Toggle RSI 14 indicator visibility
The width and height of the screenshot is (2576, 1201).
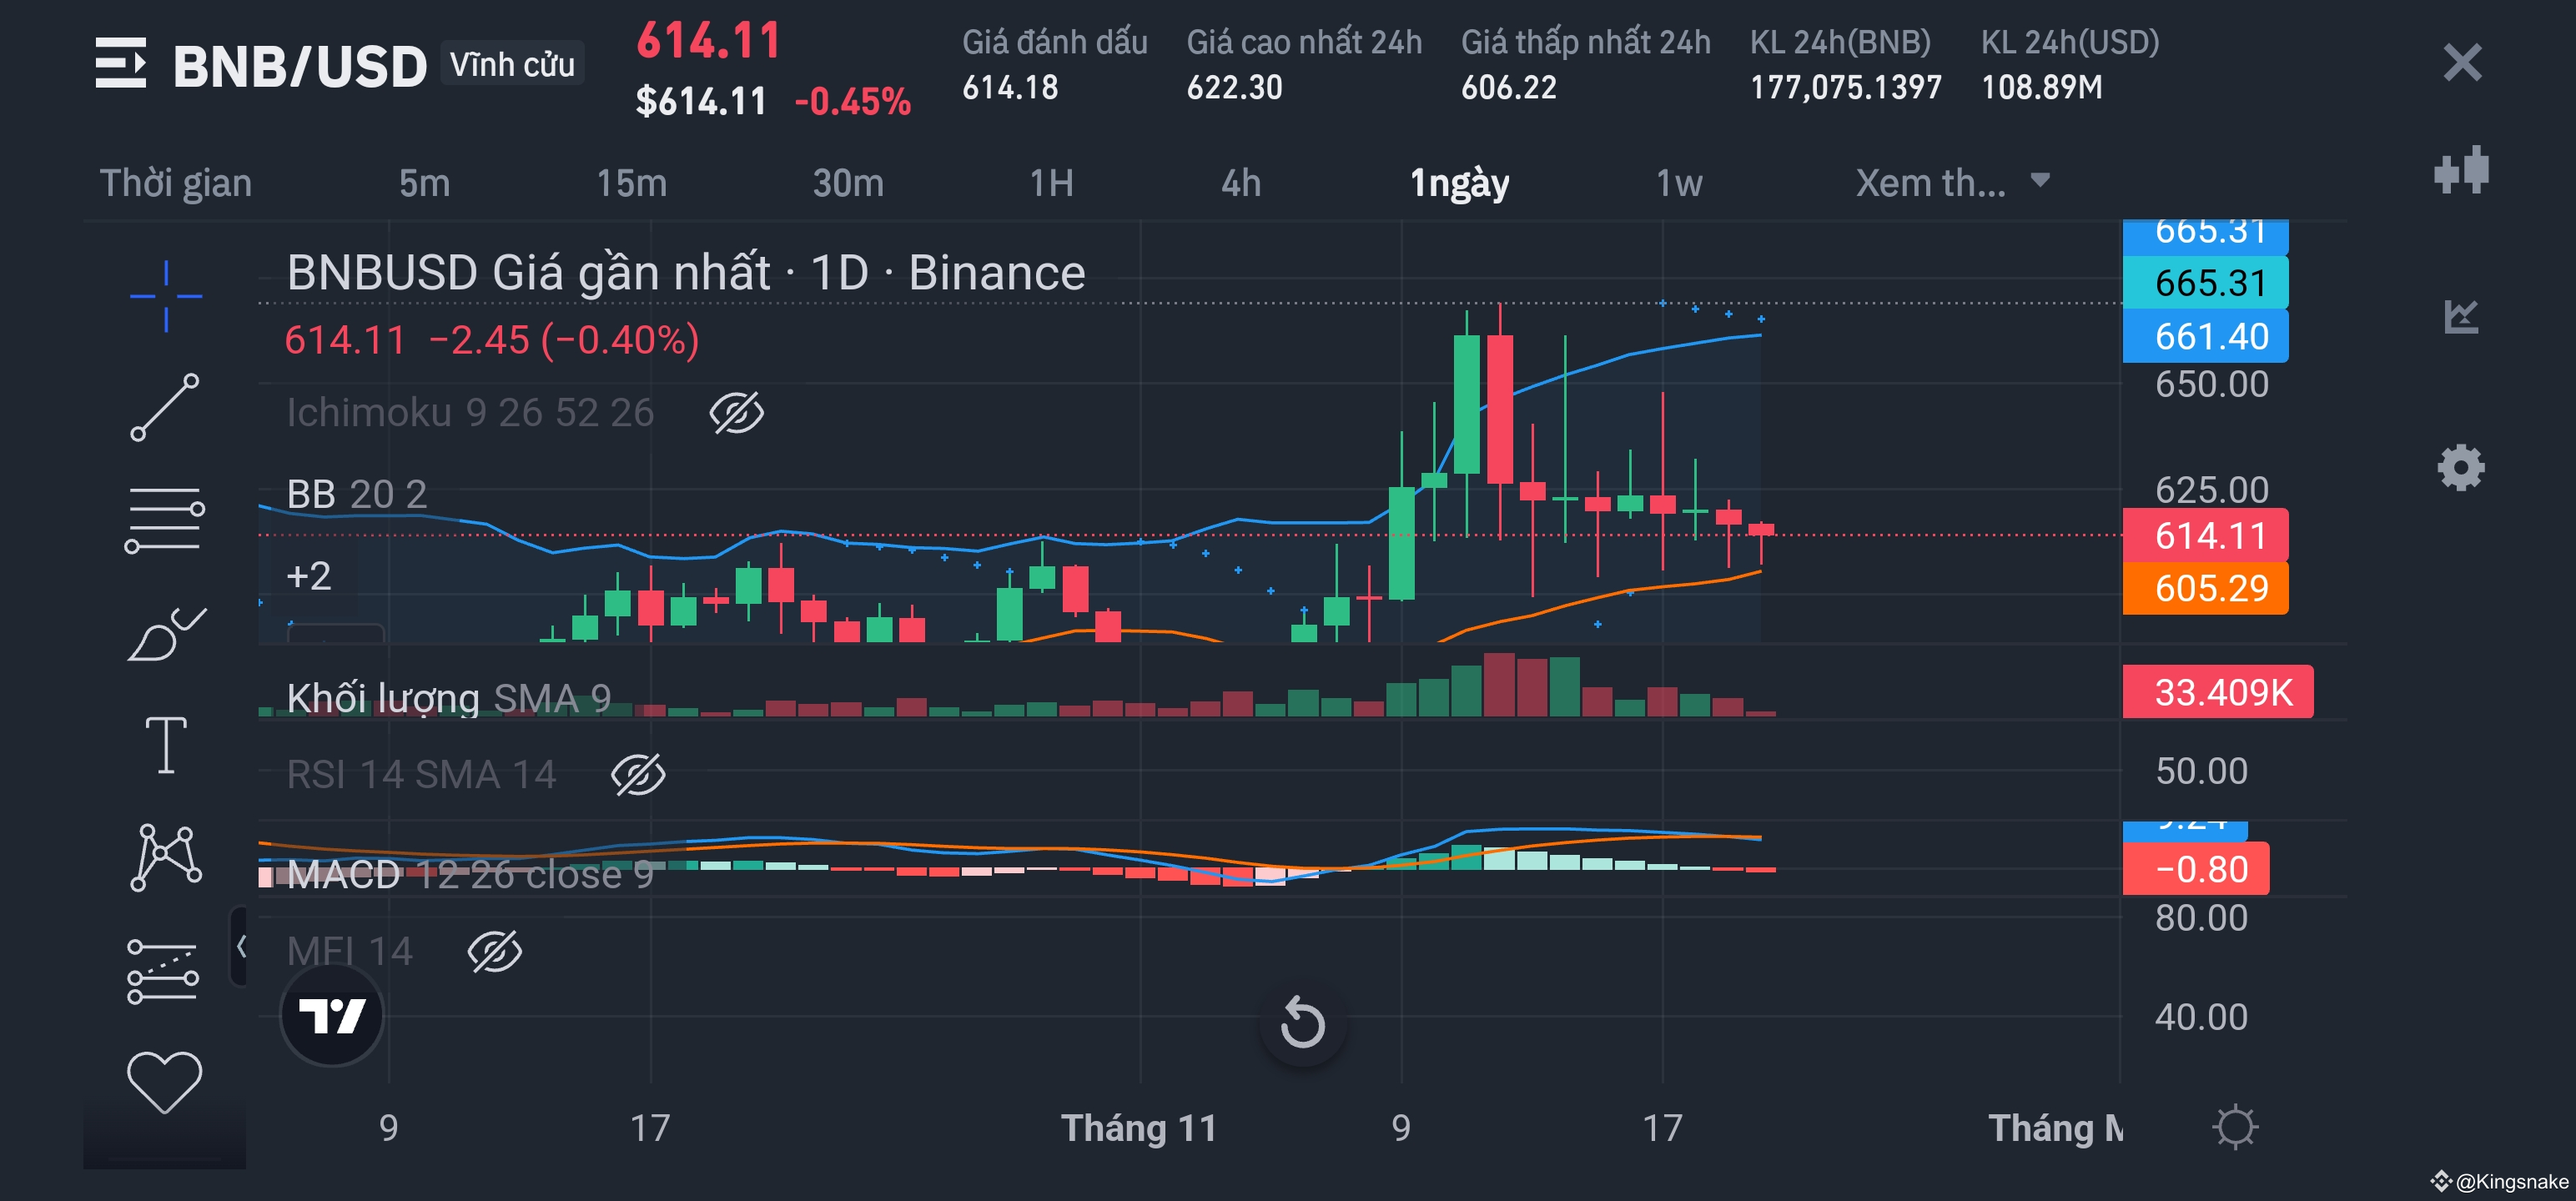pyautogui.click(x=638, y=774)
